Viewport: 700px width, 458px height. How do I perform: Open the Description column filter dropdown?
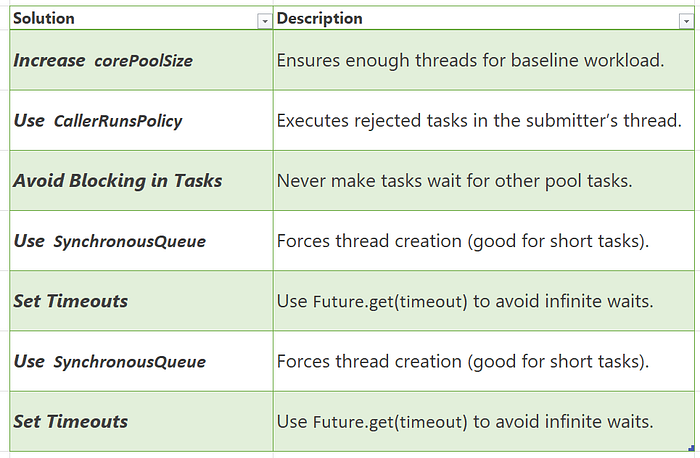tap(686, 21)
